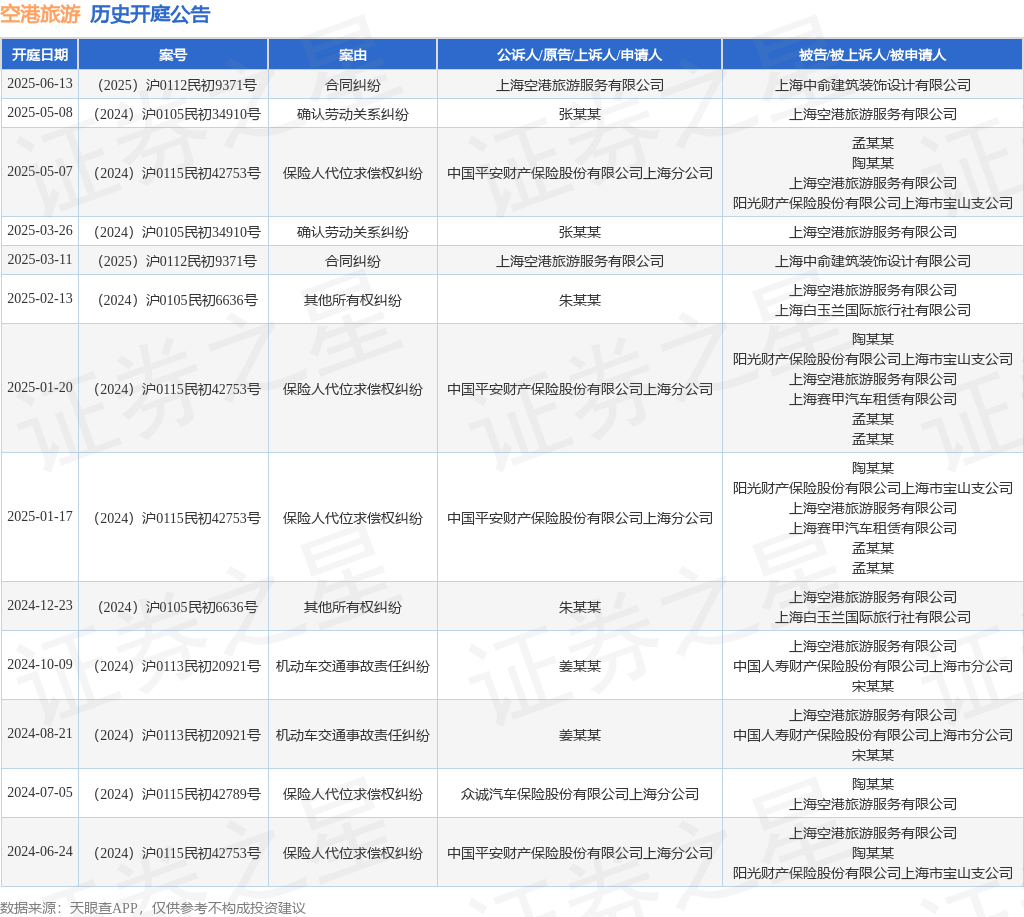Click 合同纠纷 in the 2025-06-13 row
The image size is (1024, 917).
pyautogui.click(x=353, y=85)
